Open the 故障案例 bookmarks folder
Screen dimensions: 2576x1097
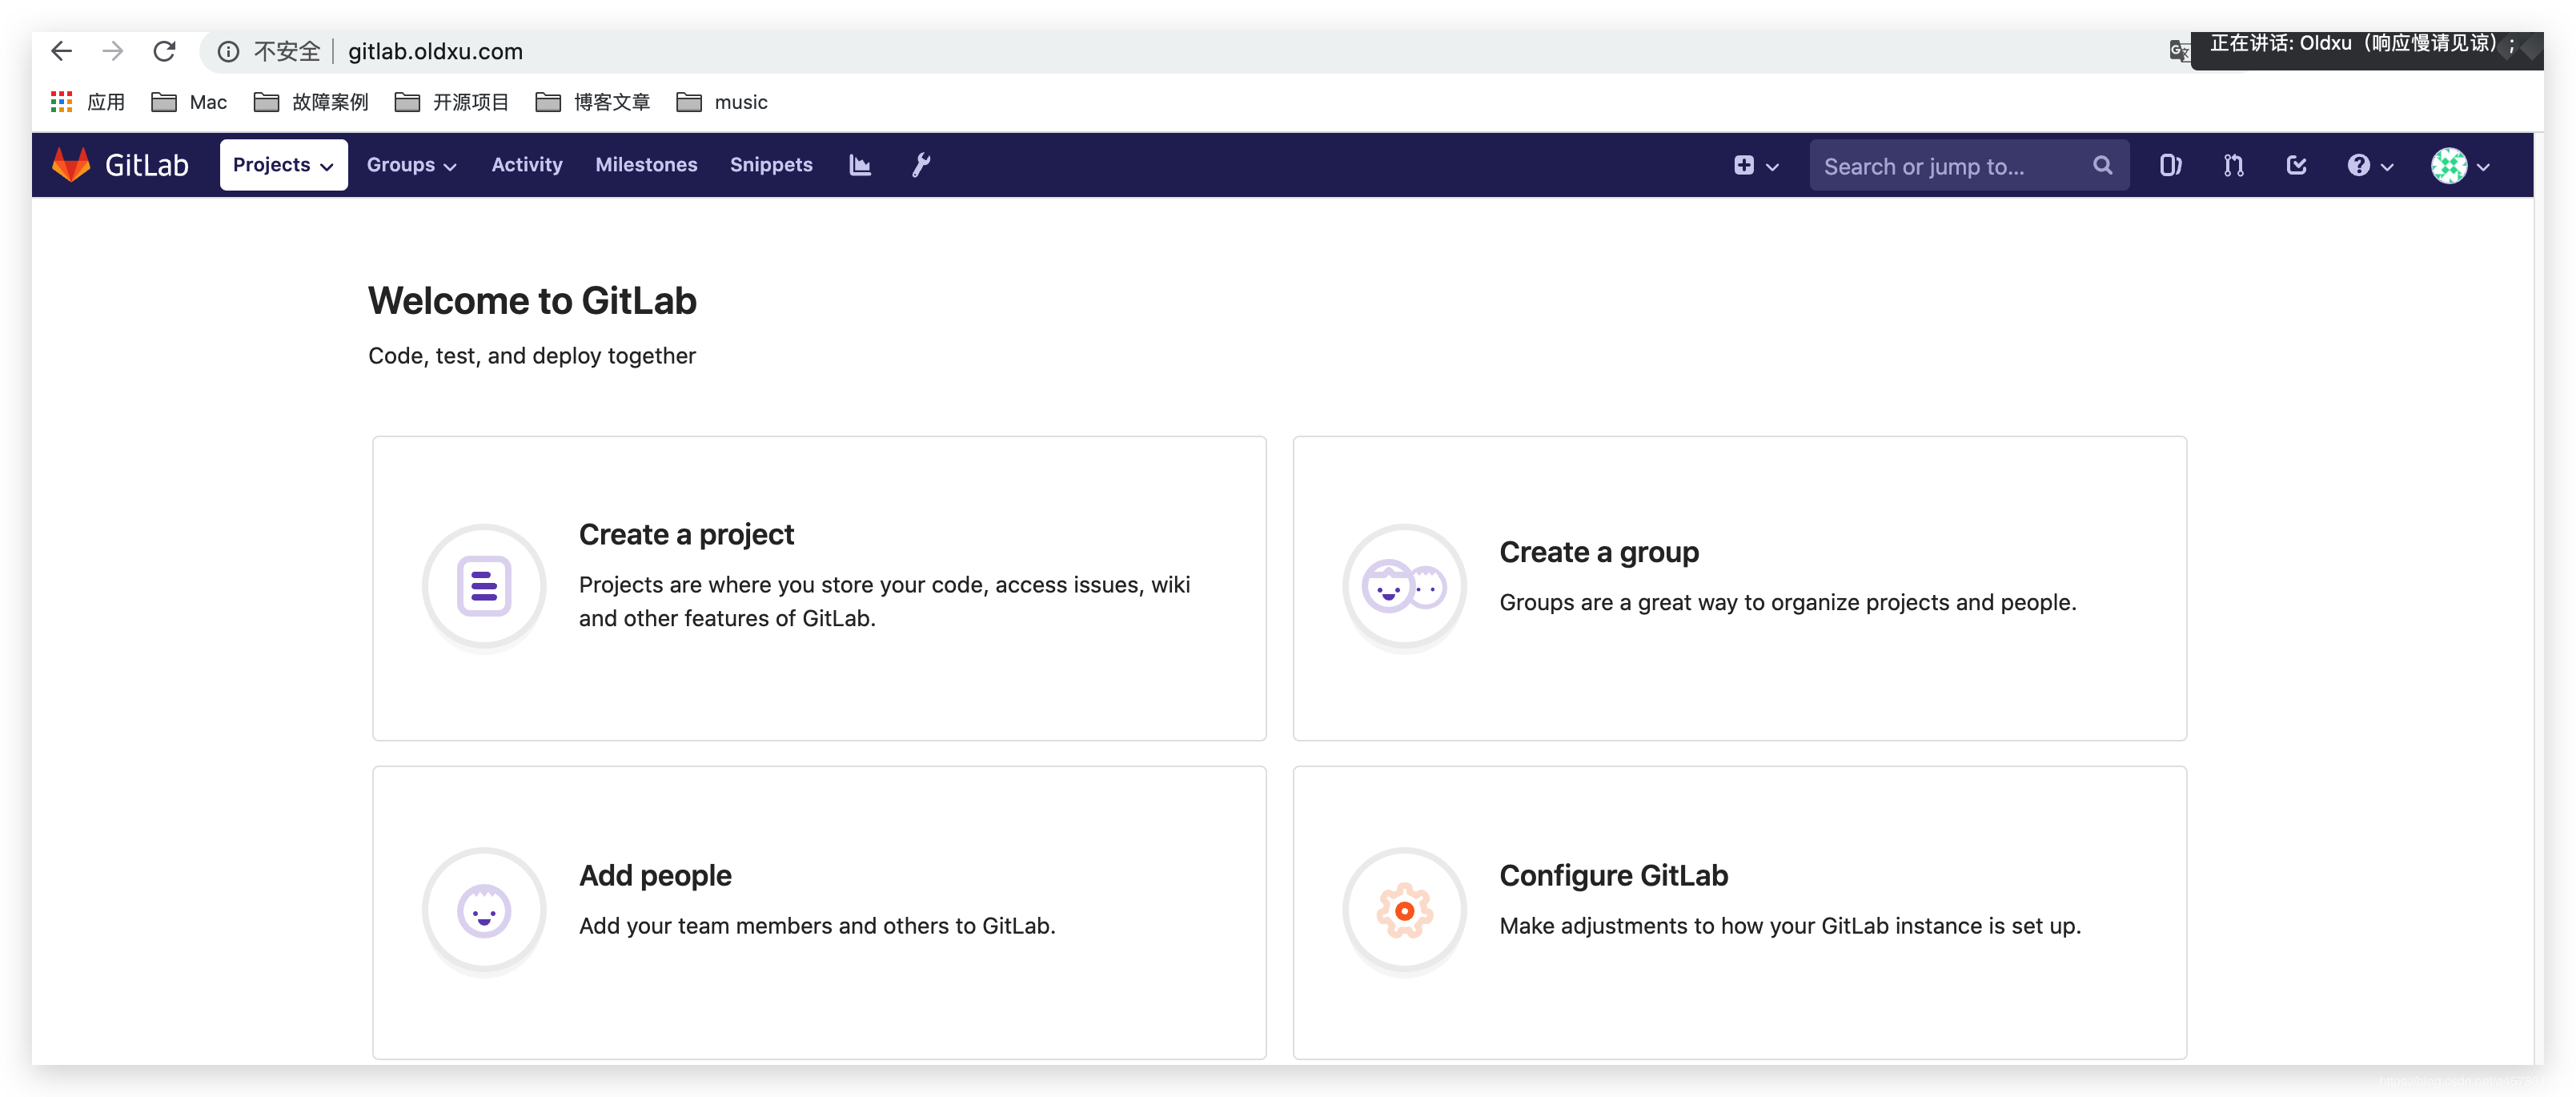point(311,102)
